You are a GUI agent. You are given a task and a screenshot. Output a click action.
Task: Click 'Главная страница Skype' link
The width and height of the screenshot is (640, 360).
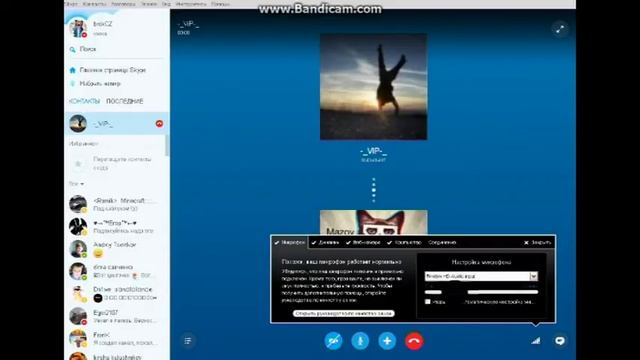(x=113, y=70)
